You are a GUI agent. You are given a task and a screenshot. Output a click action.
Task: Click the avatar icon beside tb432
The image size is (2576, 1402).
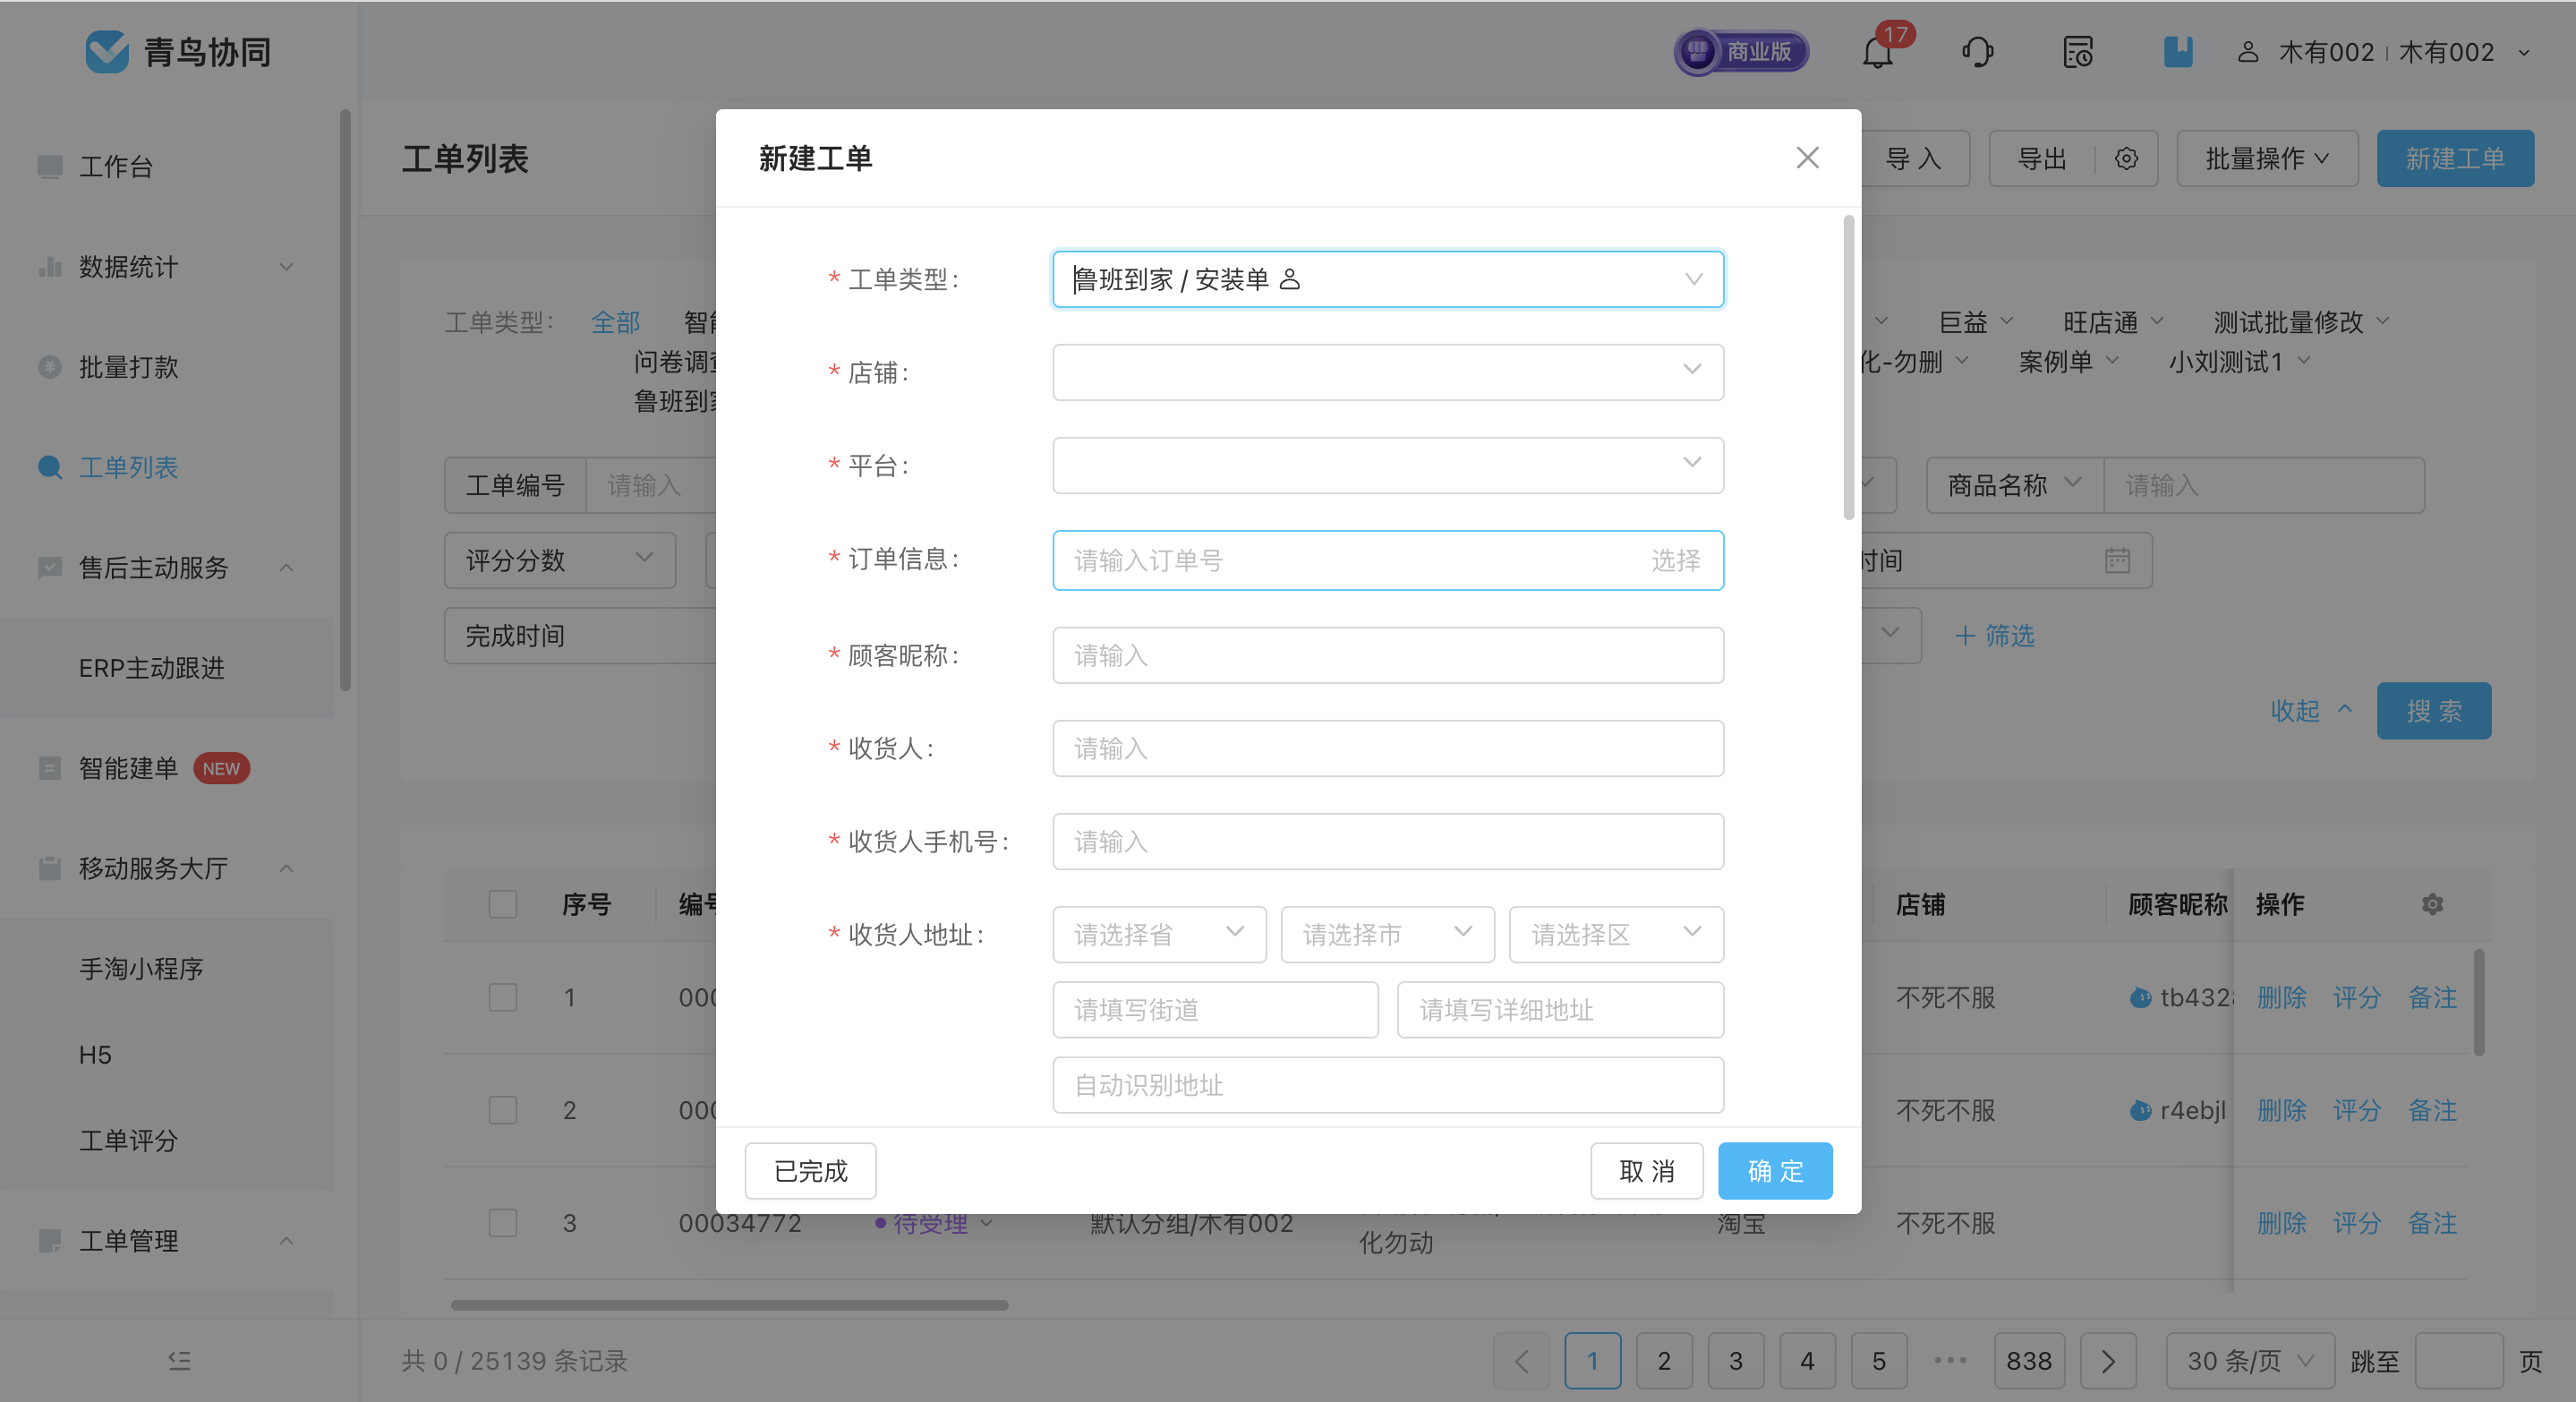(x=2140, y=997)
